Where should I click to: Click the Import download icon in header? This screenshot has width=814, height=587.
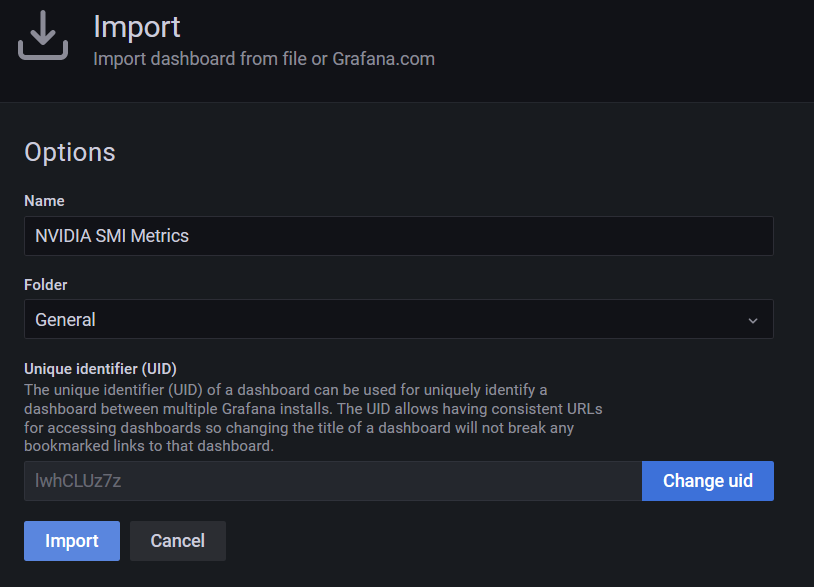point(43,35)
